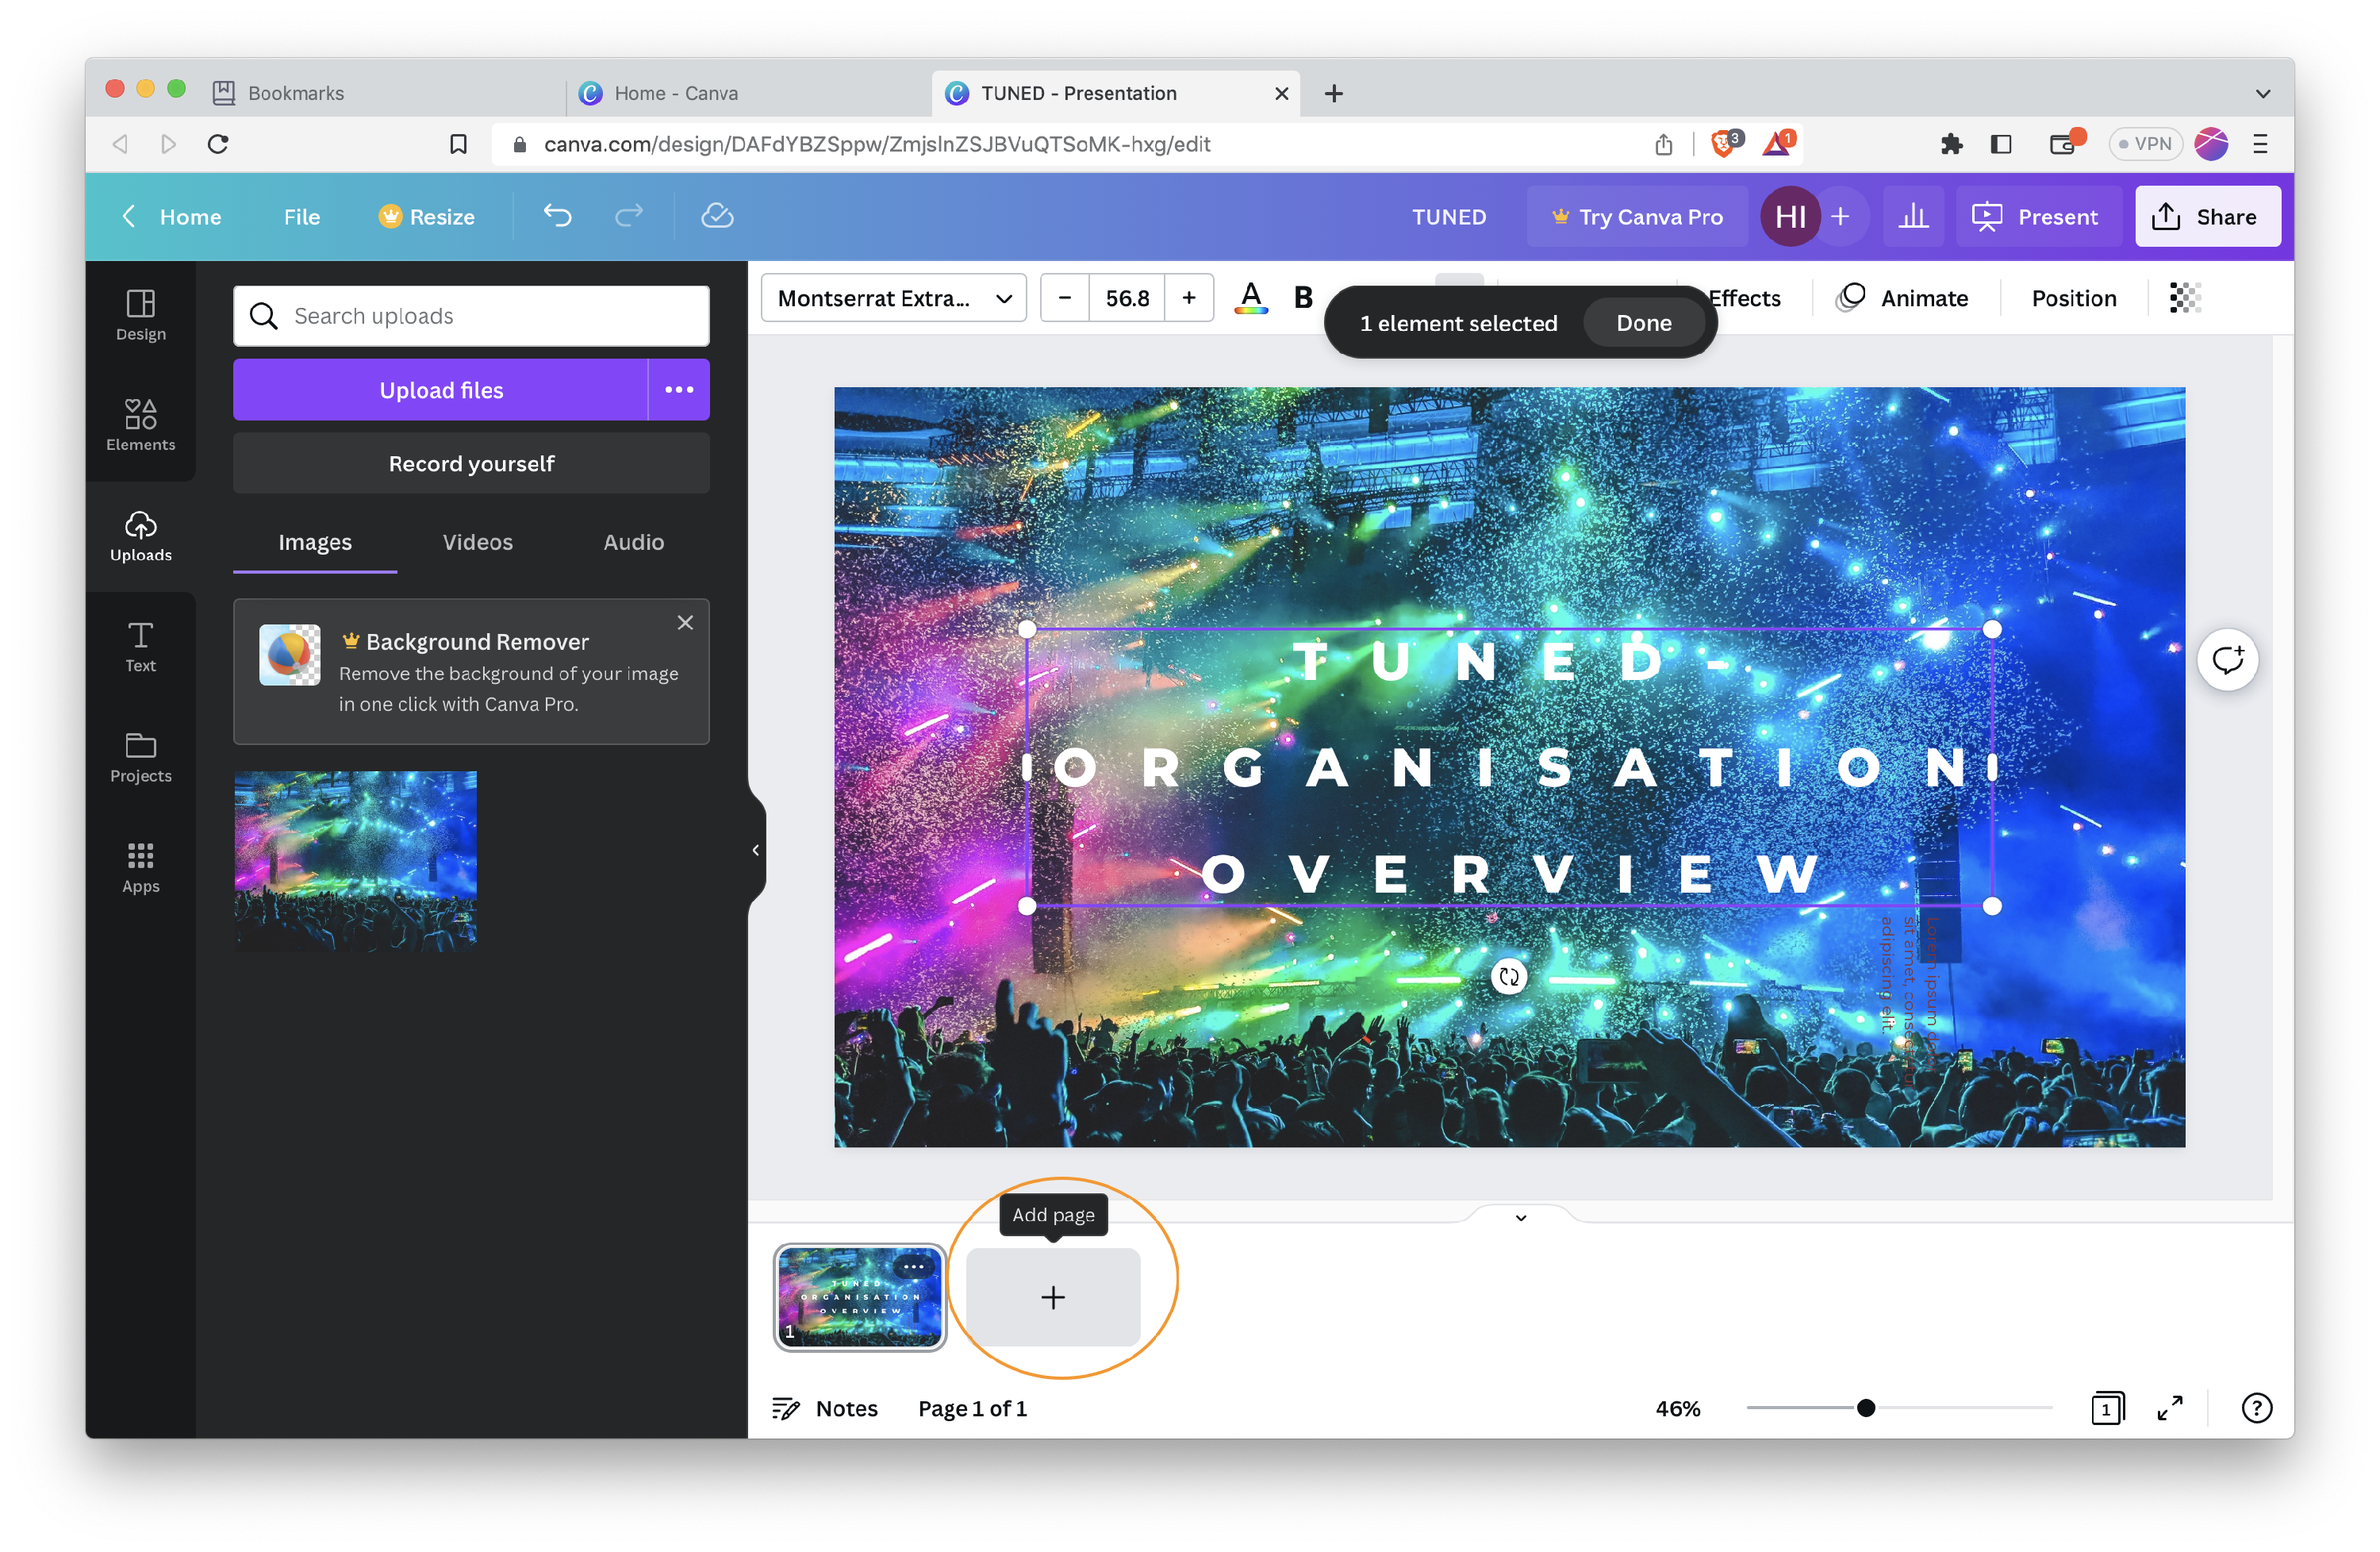Toggle the Notes panel

tap(825, 1408)
